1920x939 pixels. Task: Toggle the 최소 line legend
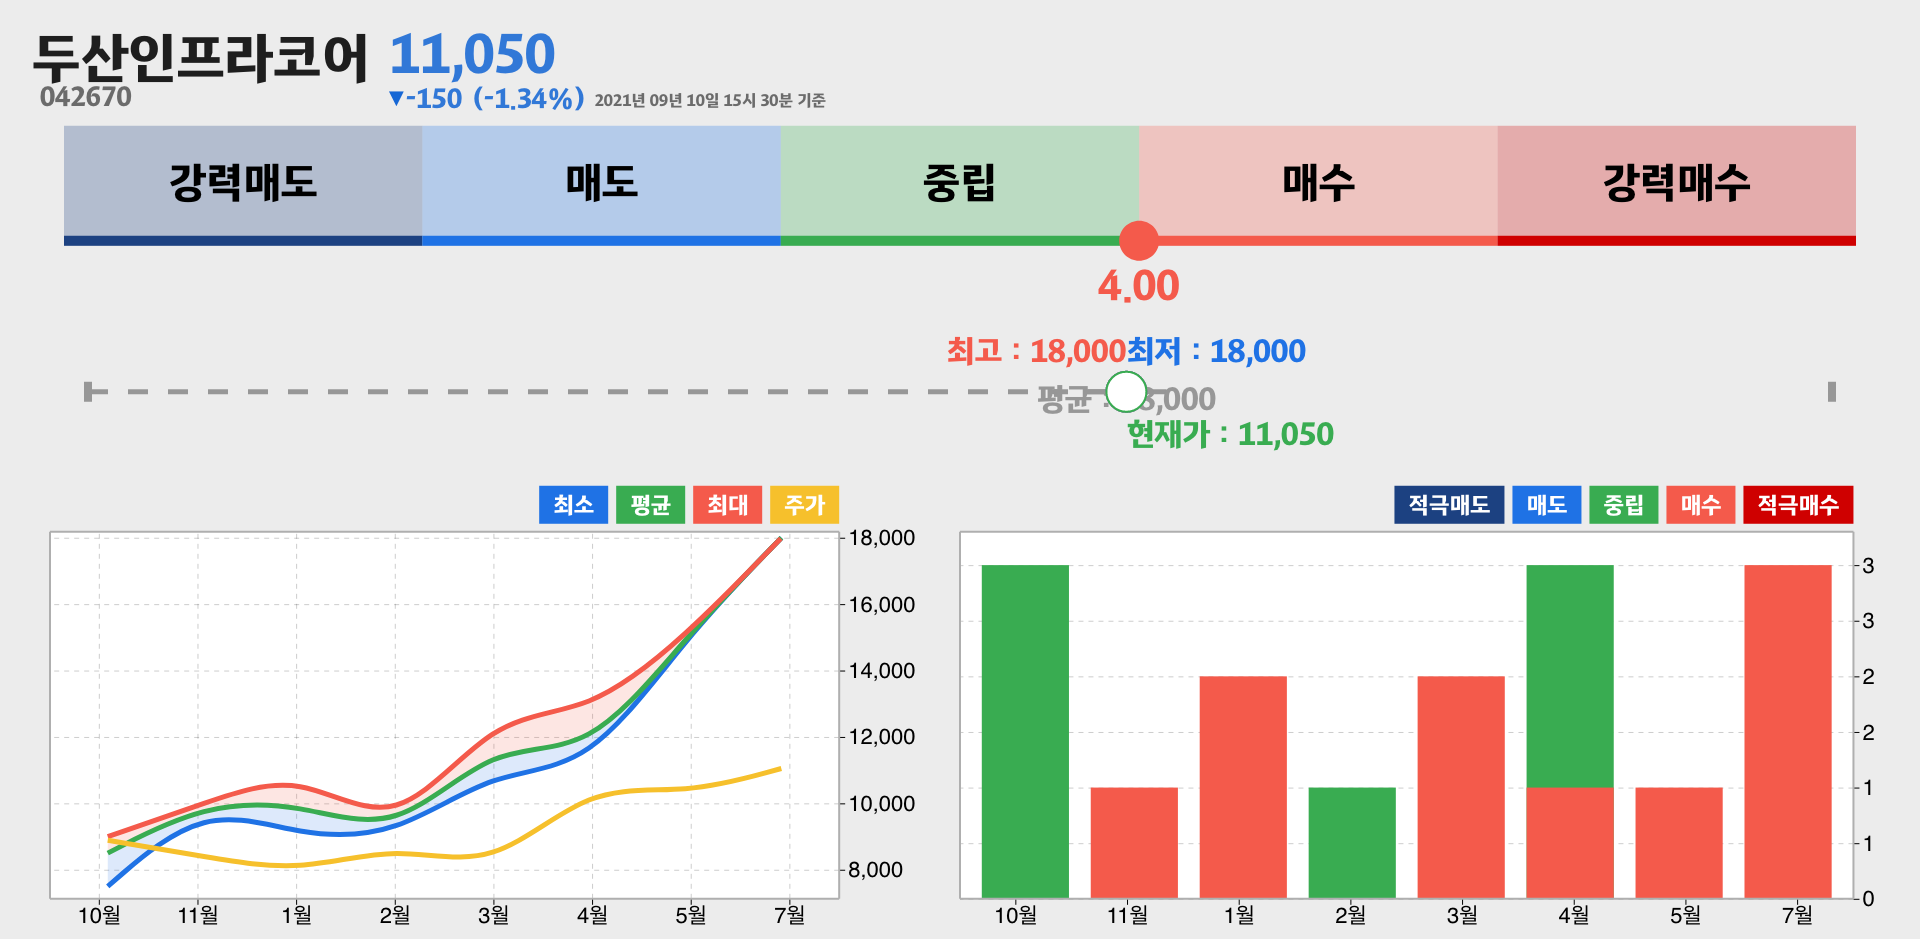tap(574, 505)
